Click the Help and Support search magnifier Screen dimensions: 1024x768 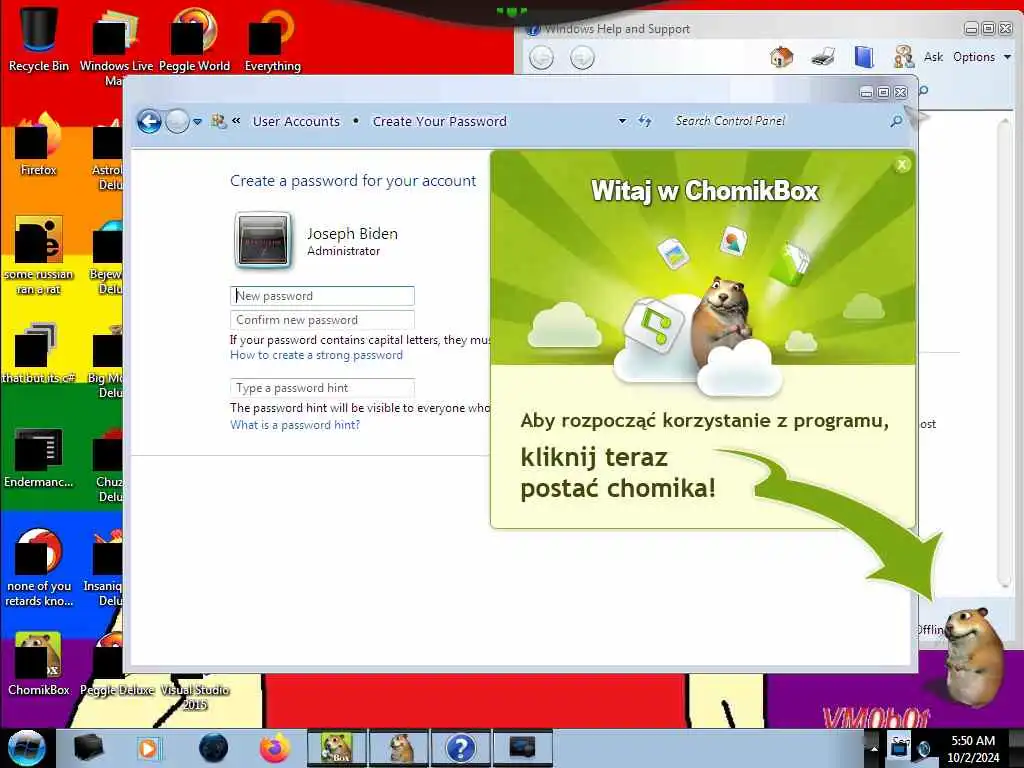click(x=924, y=91)
